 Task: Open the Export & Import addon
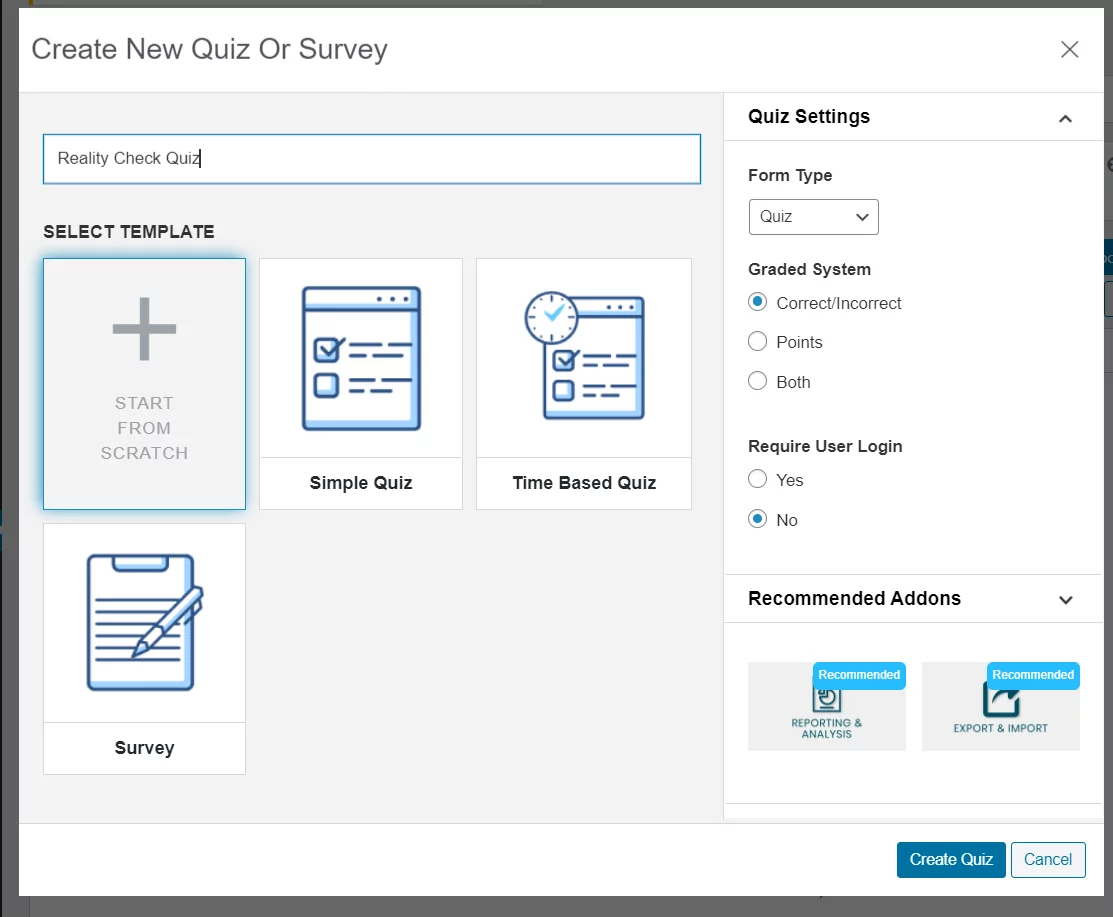[x=1000, y=706]
